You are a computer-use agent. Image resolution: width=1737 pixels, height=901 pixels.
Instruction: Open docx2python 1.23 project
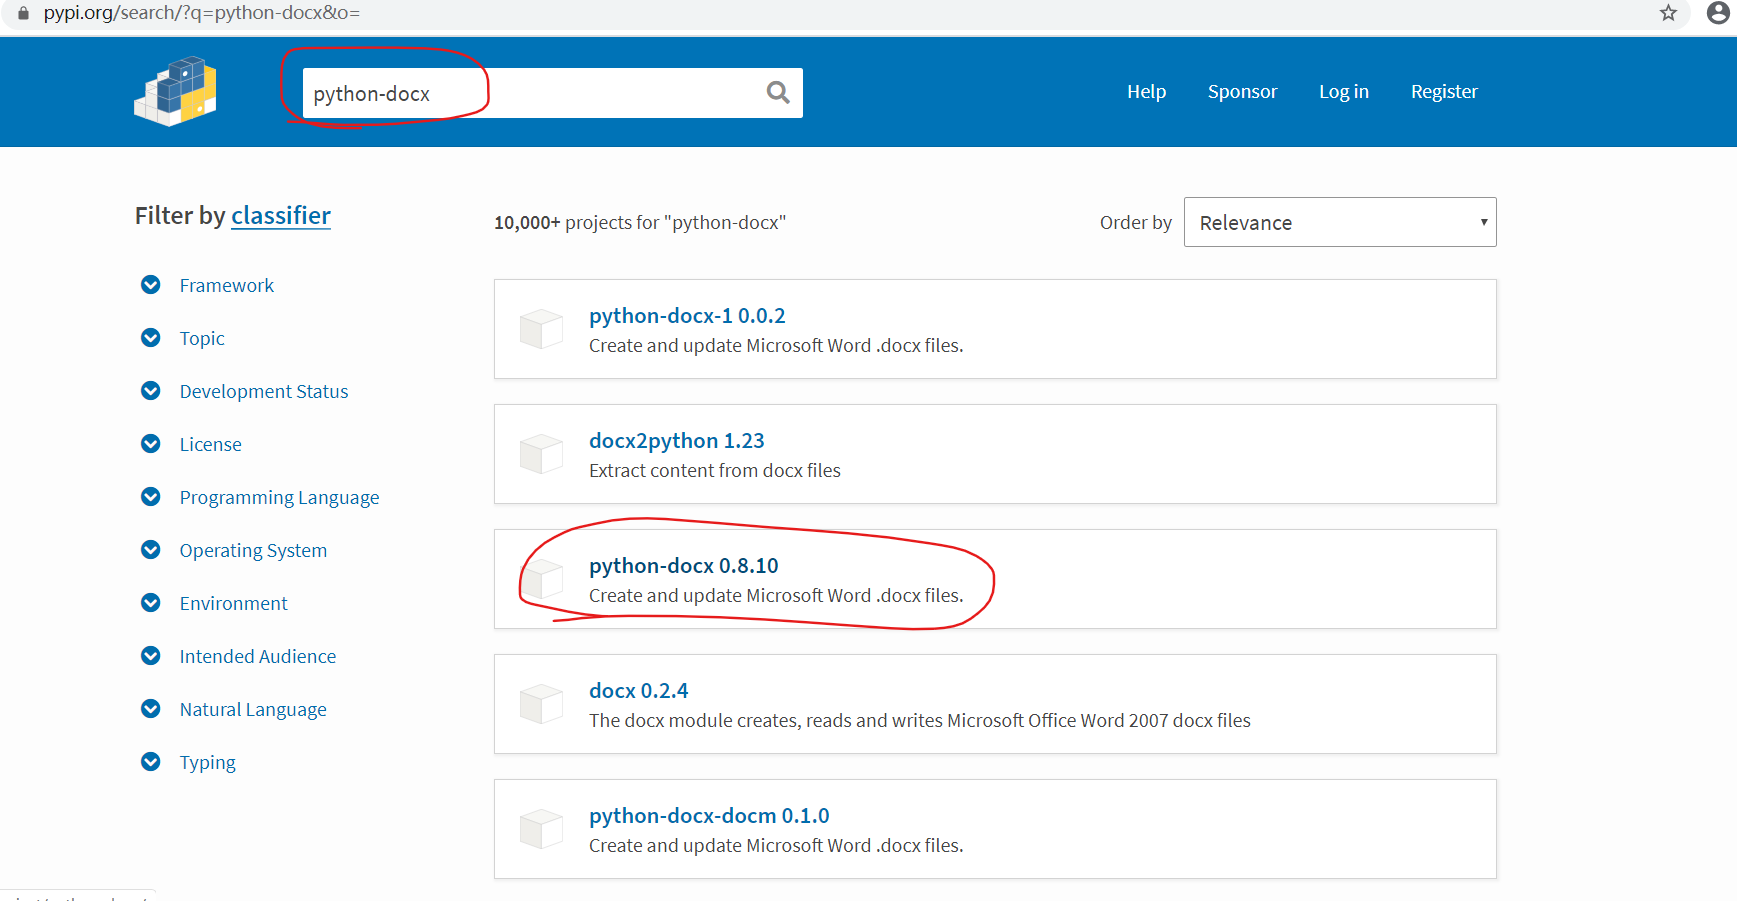pyautogui.click(x=677, y=441)
